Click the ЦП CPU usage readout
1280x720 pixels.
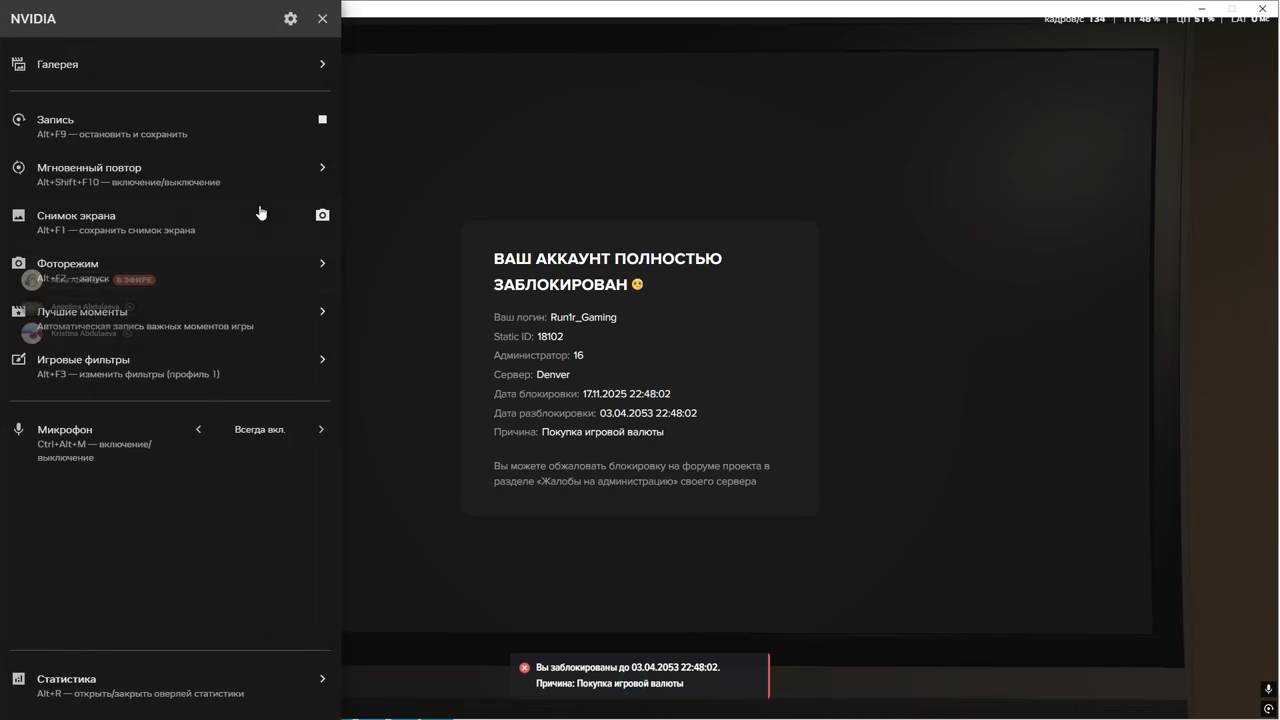1196,19
